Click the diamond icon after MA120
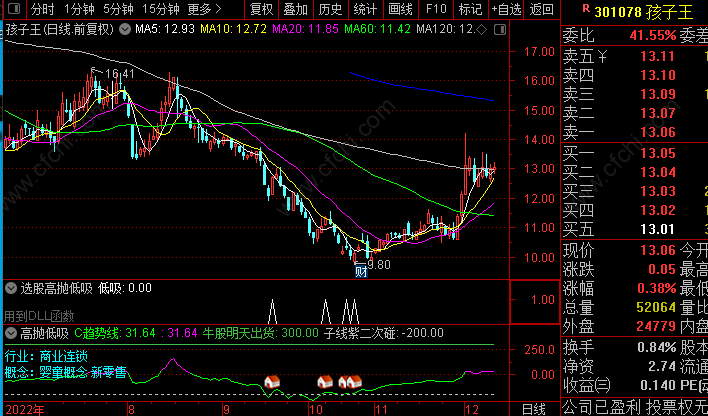708x416 pixels. pos(482,30)
